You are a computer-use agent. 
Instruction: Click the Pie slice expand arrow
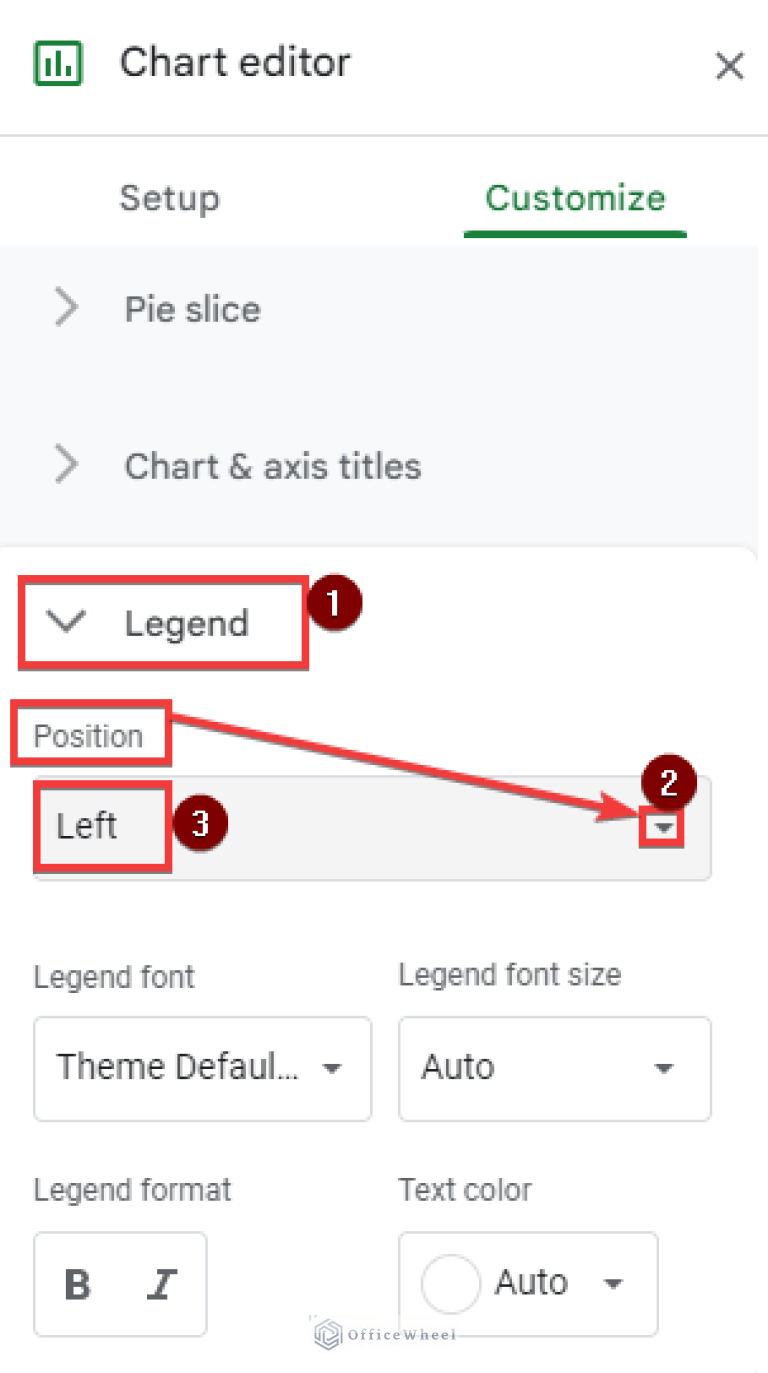[x=66, y=308]
